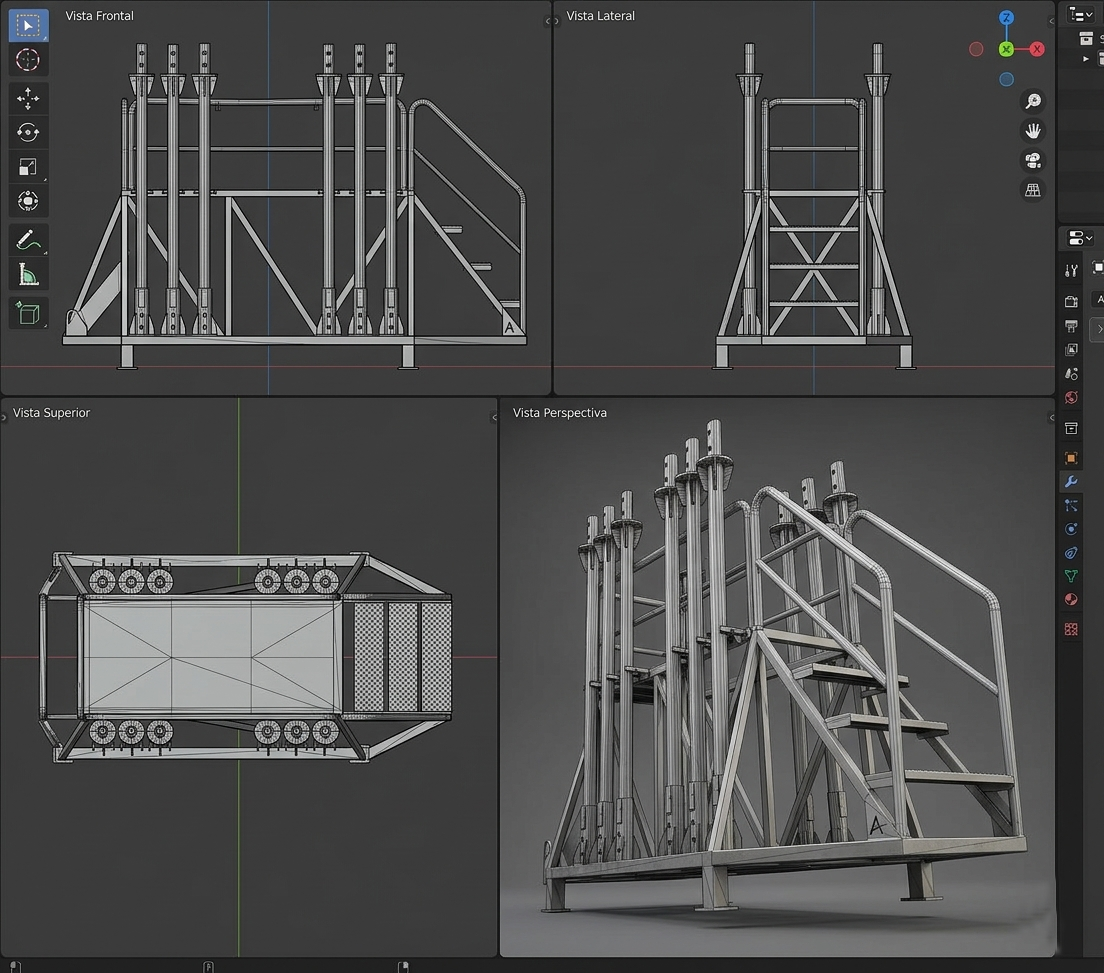Open the View Layer properties tab
Screen dimensions: 1104x973
pos(1071,350)
